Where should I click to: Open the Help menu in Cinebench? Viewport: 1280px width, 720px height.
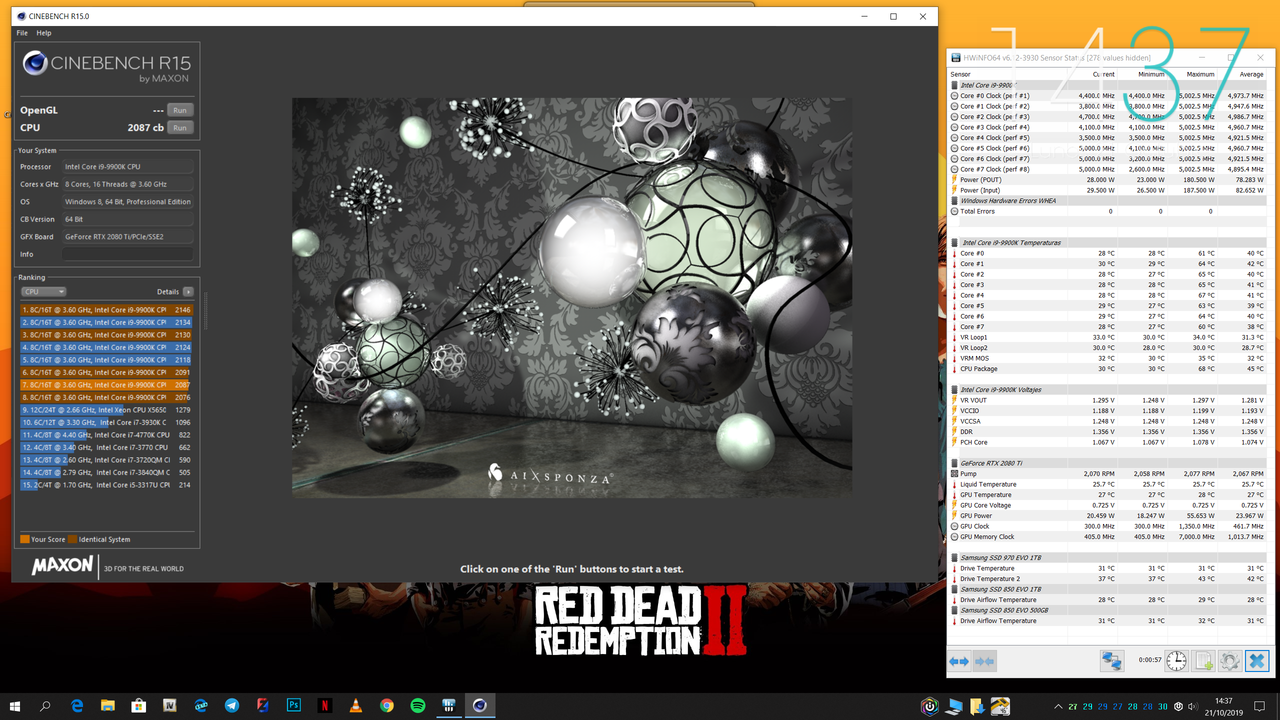(x=44, y=33)
